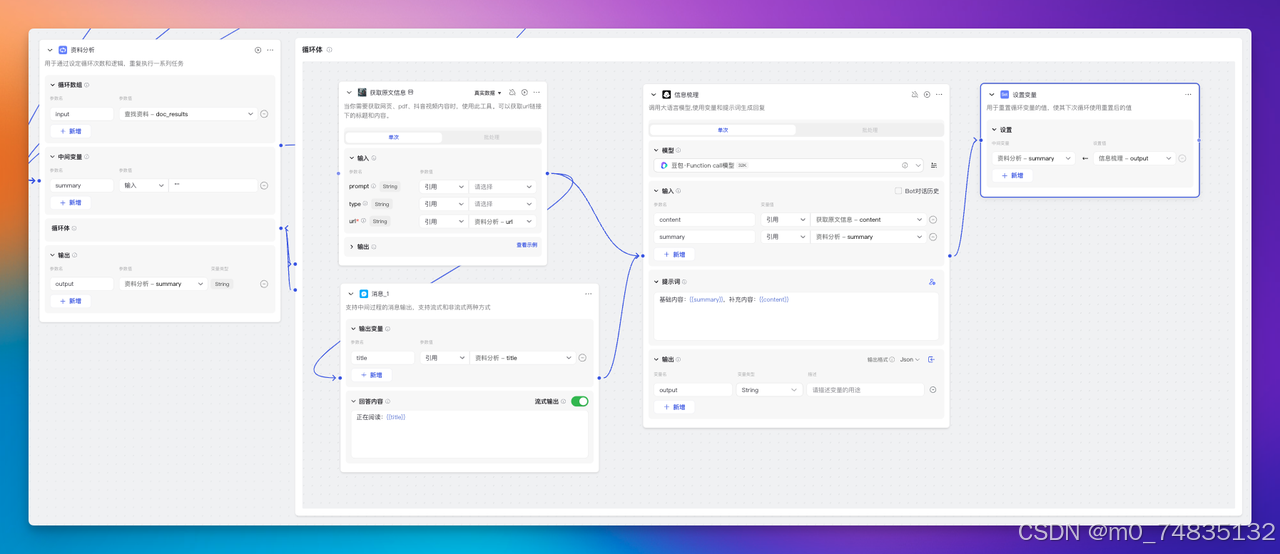Screen dimensions: 1280x554
Task: Click the 获取原文信息 node plugin icon
Action: 362,92
